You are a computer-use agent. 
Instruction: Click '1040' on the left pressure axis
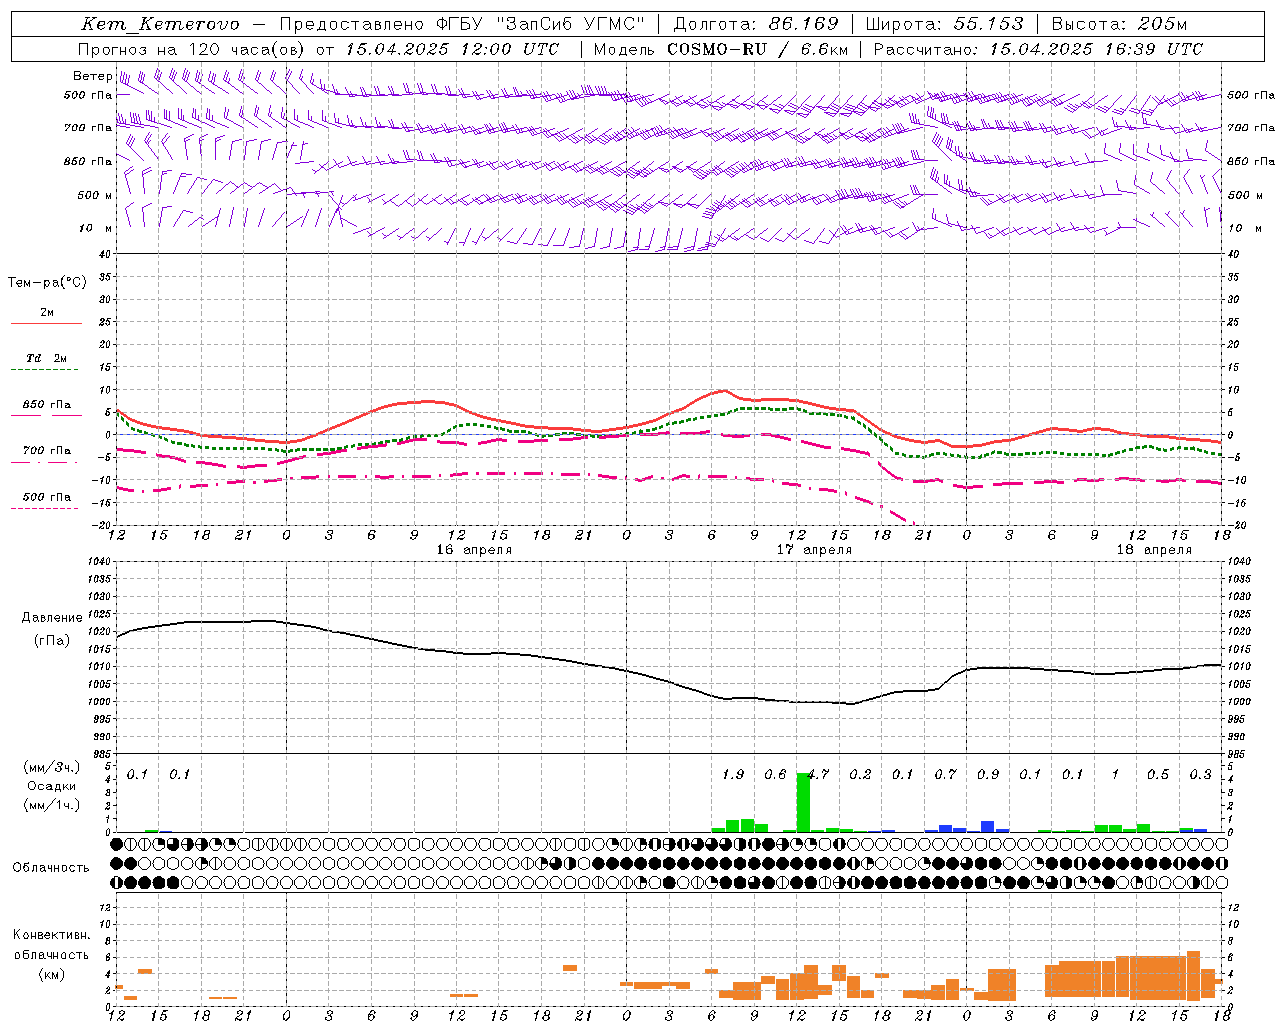tap(100, 562)
